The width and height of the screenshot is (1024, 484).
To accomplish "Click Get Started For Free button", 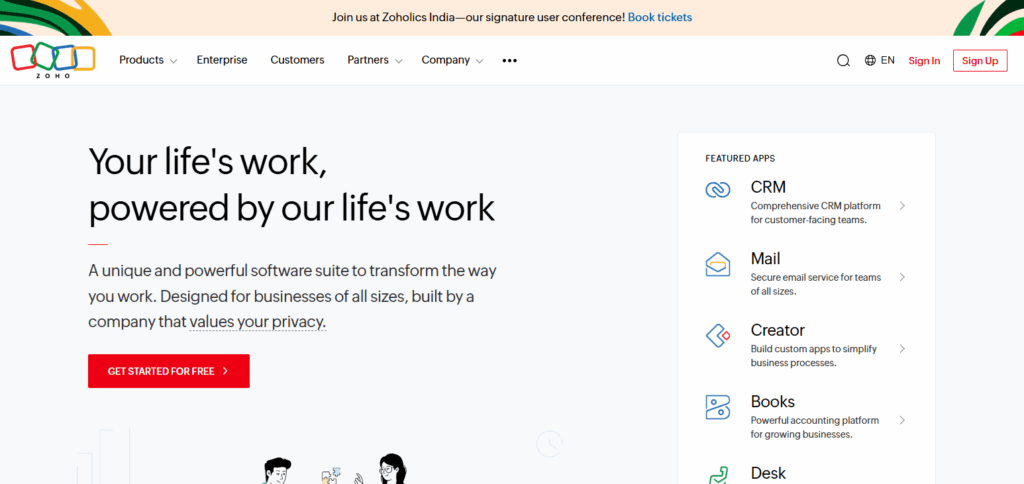I will 168,371.
